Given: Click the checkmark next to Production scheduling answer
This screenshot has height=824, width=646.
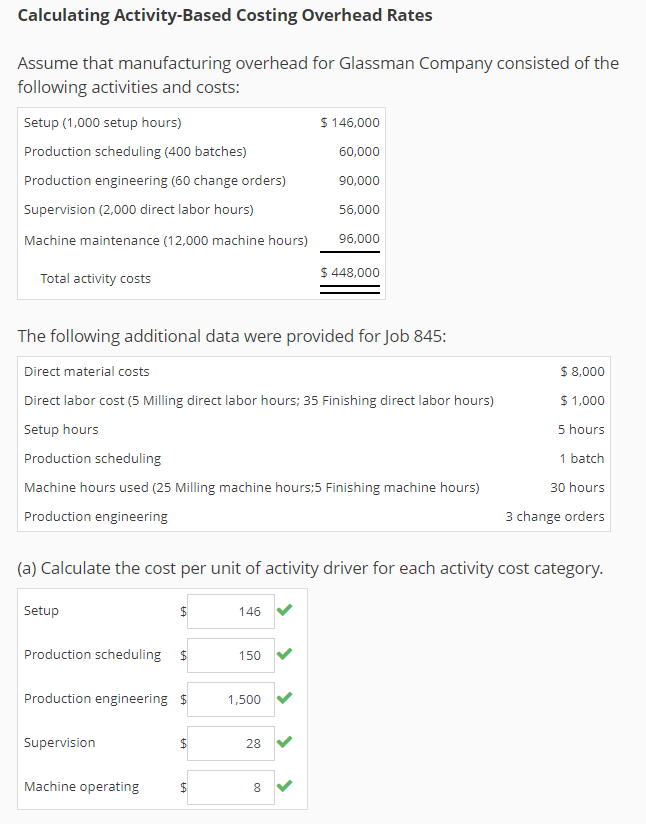Looking at the screenshot, I should (284, 655).
